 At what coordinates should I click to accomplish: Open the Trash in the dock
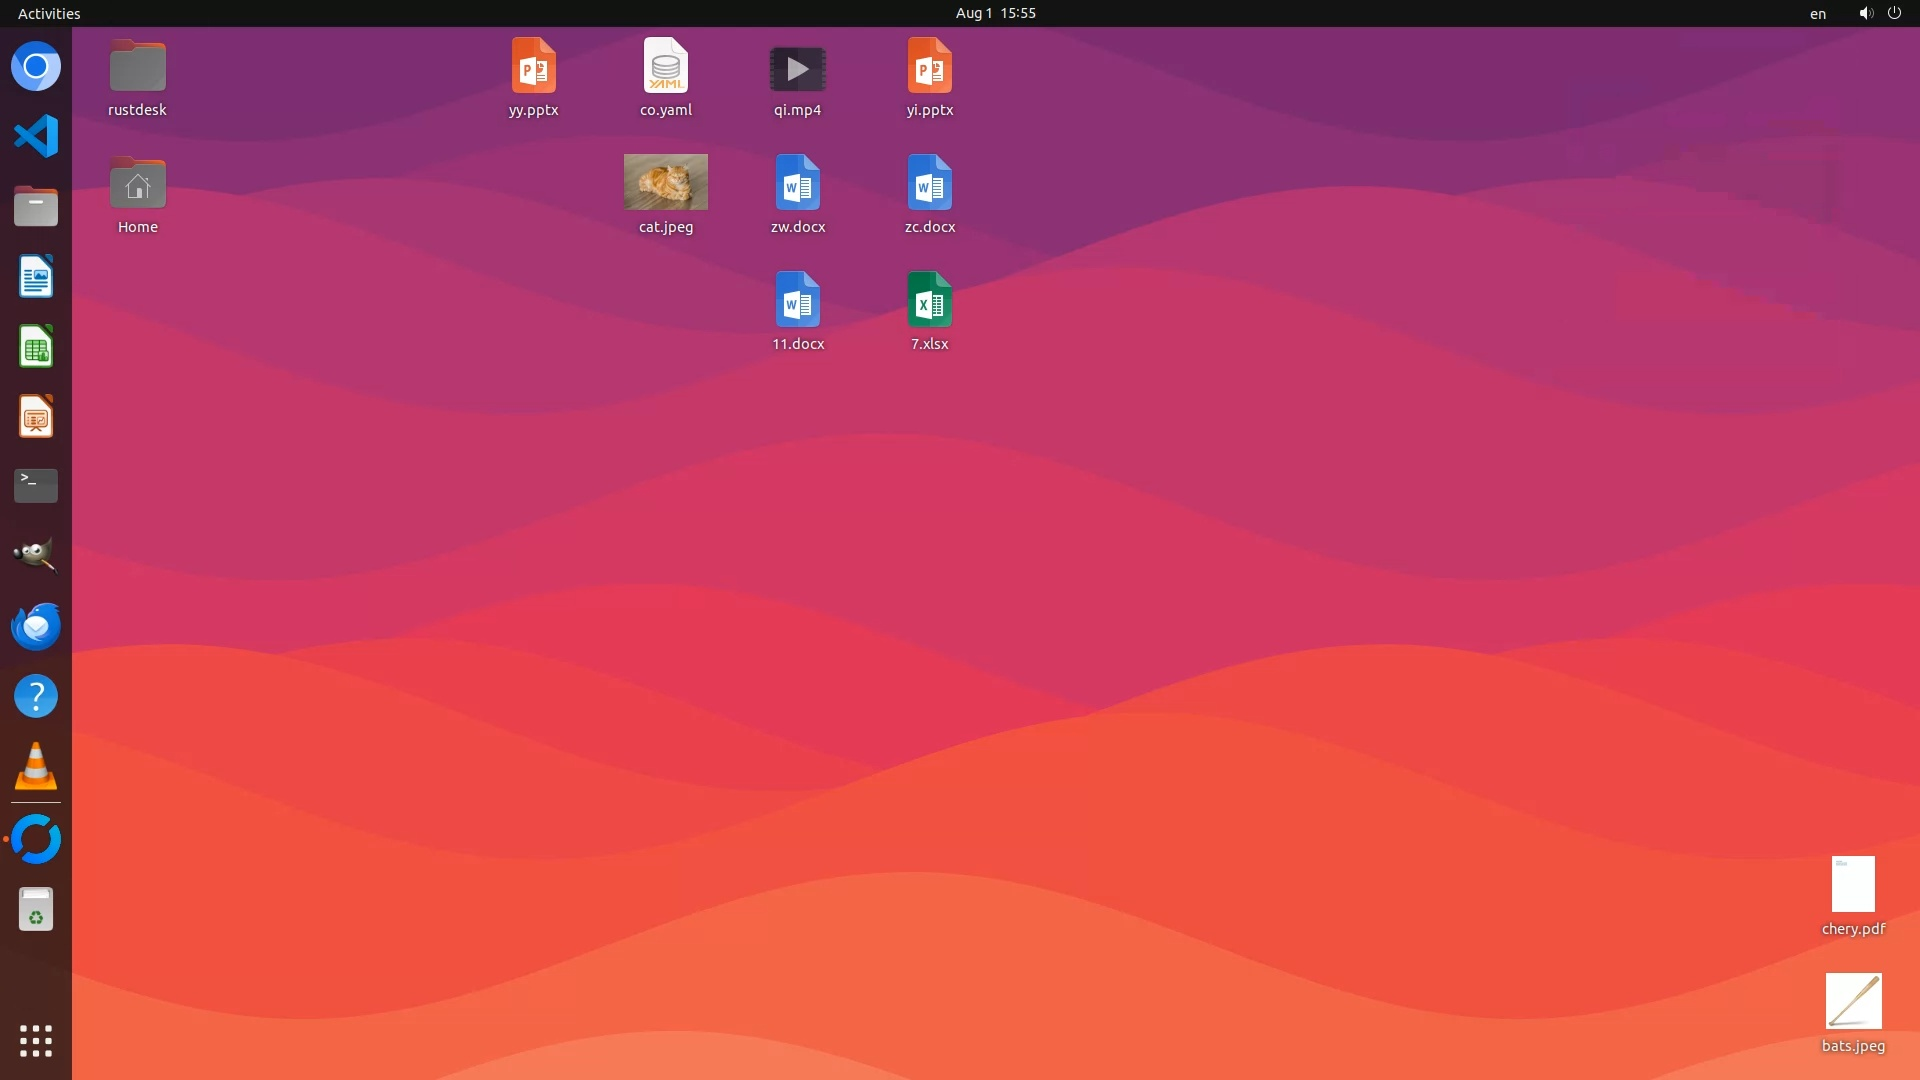[36, 910]
